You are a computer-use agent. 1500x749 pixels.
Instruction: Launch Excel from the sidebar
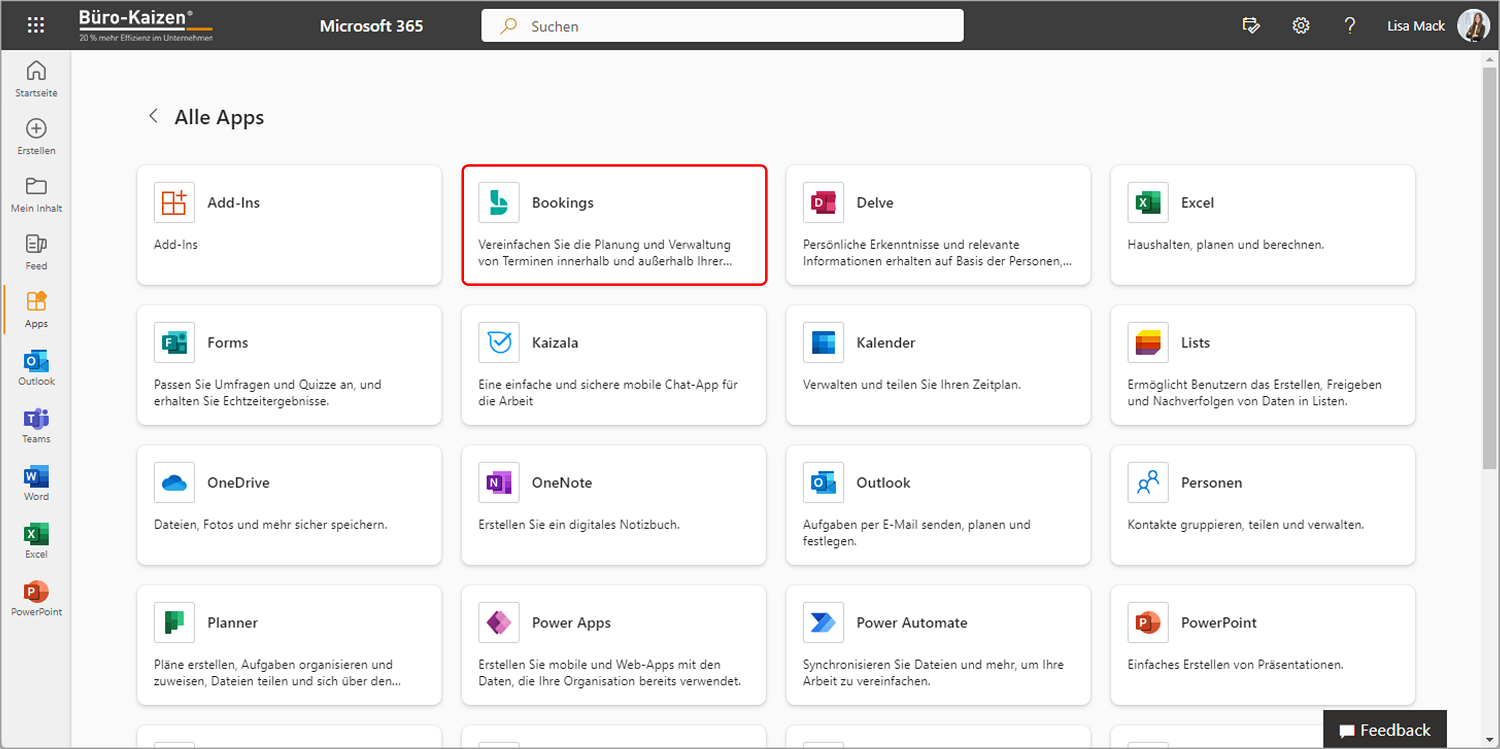[36, 541]
